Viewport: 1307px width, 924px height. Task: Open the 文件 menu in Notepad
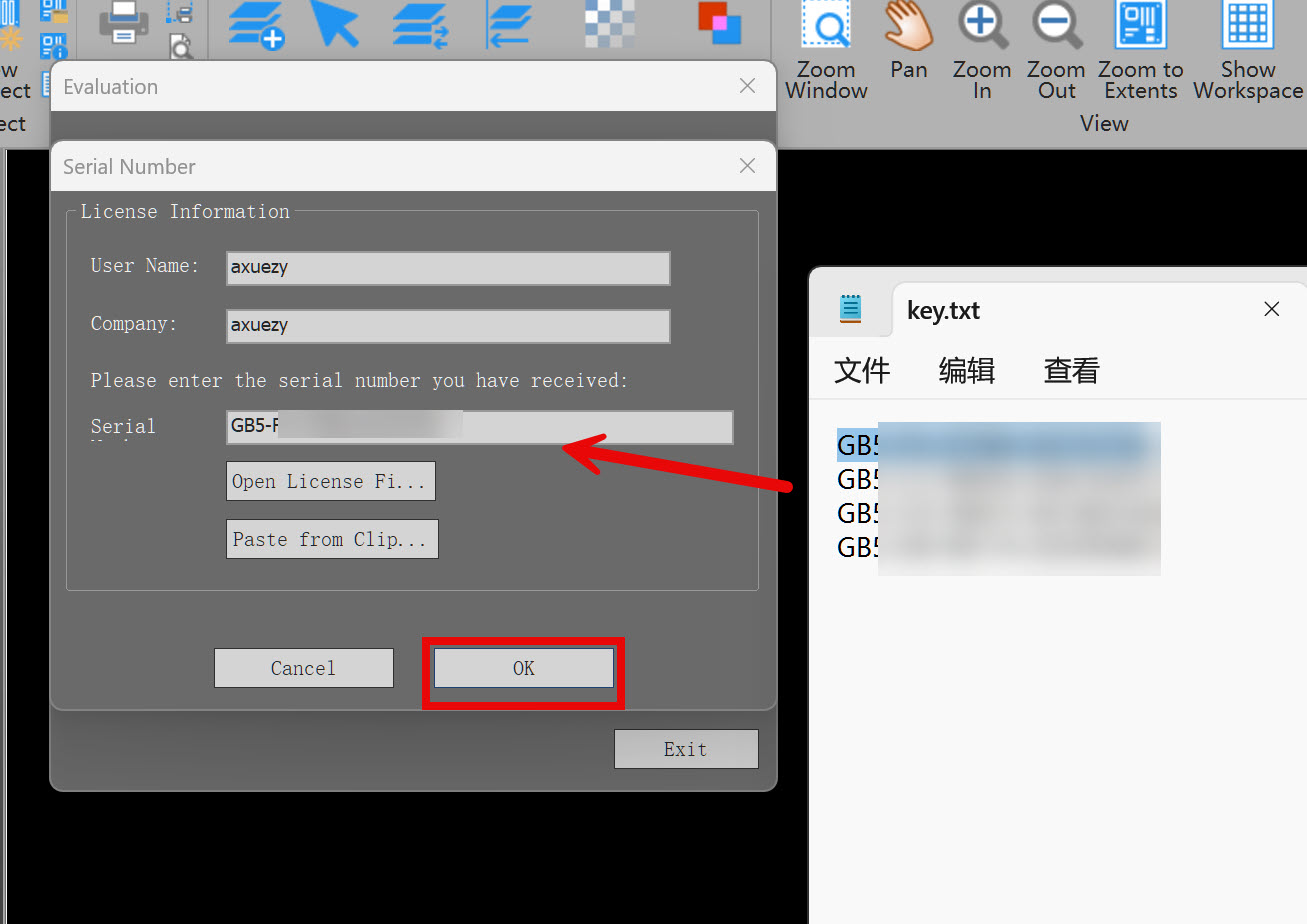[x=861, y=371]
